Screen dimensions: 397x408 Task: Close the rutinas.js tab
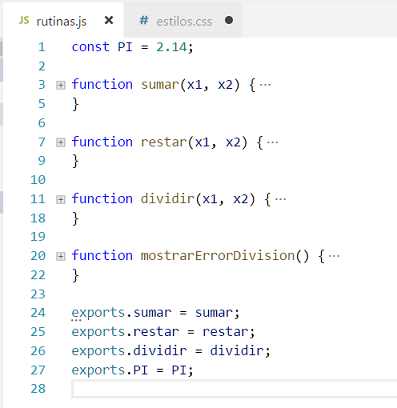[x=109, y=21]
